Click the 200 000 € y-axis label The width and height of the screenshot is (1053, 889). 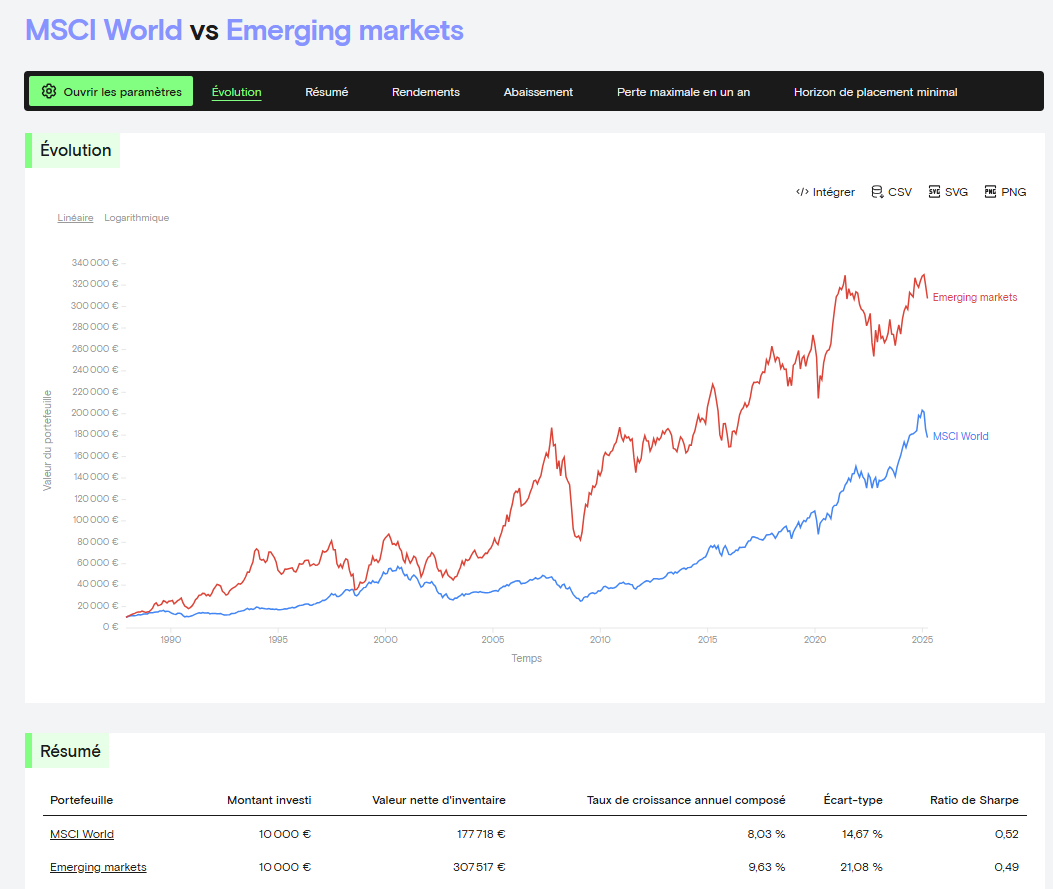coord(95,412)
